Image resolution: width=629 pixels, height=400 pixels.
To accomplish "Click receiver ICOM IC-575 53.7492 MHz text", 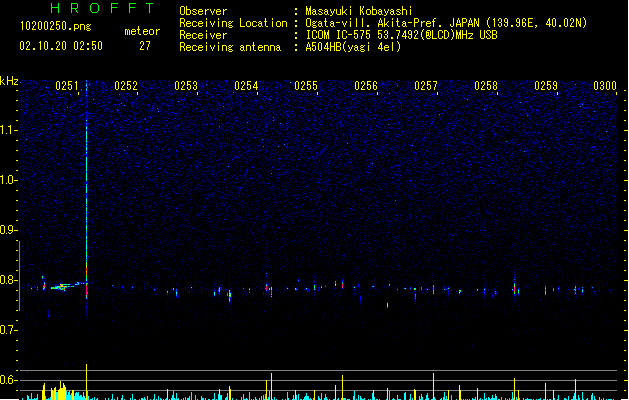I will pyautogui.click(x=402, y=35).
